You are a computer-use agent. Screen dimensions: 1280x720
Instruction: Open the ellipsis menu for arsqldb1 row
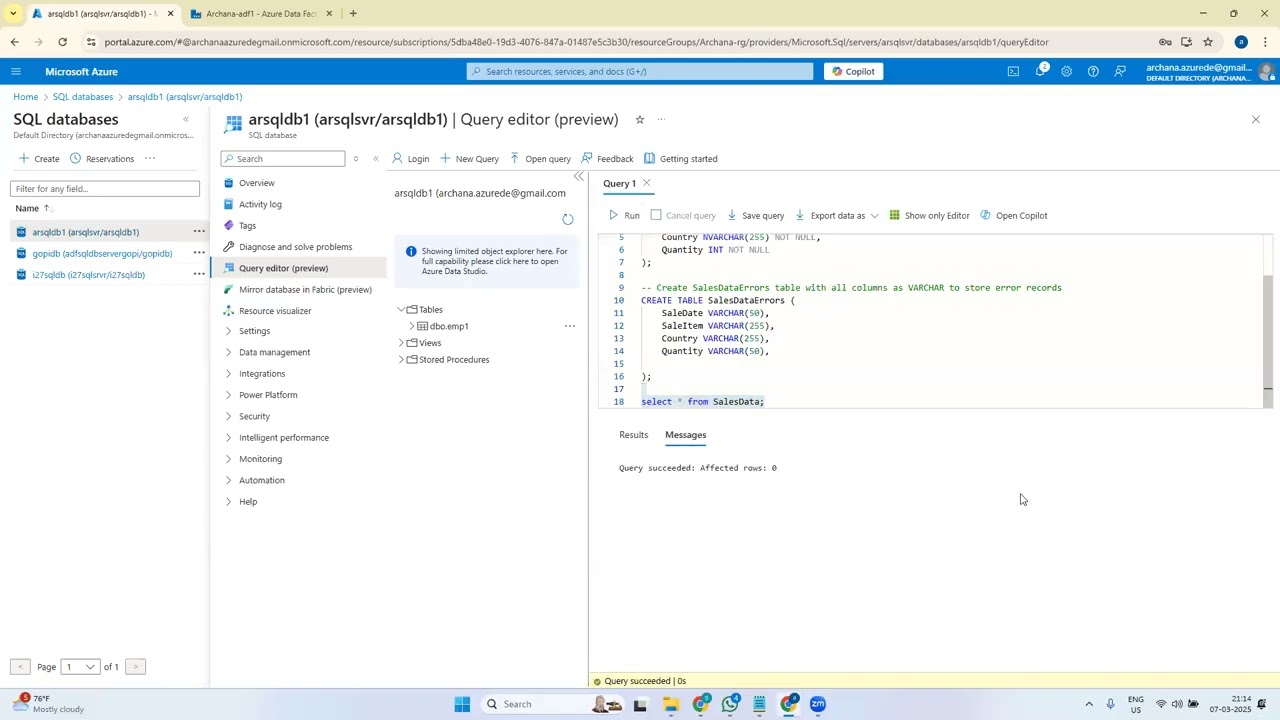(x=199, y=232)
